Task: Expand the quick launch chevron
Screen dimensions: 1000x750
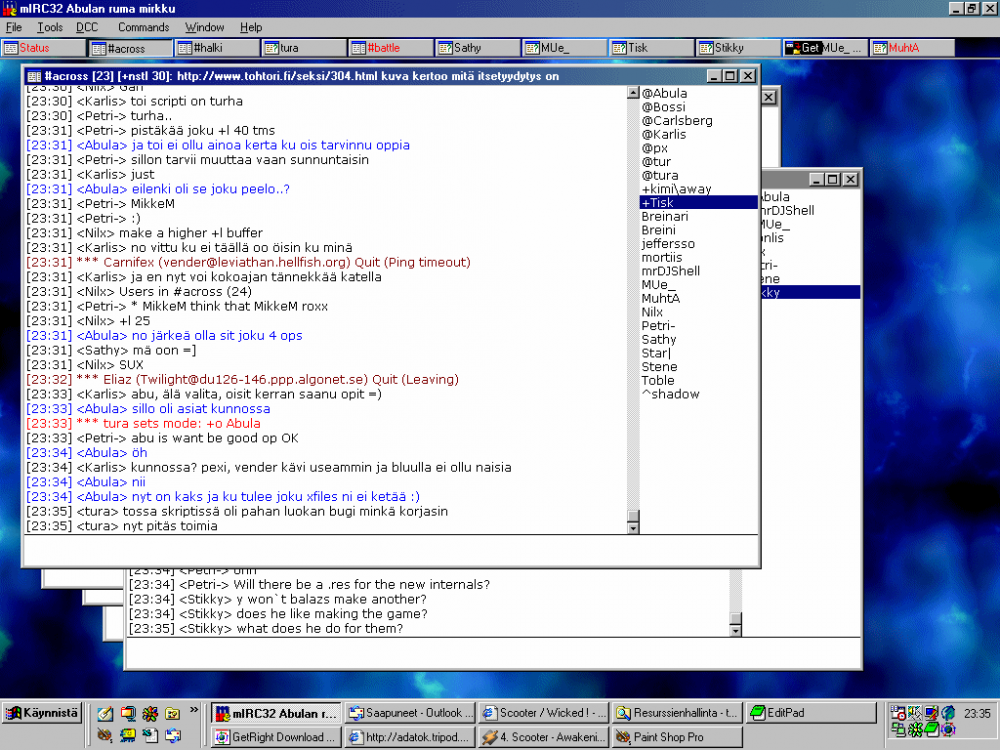Action: (194, 710)
